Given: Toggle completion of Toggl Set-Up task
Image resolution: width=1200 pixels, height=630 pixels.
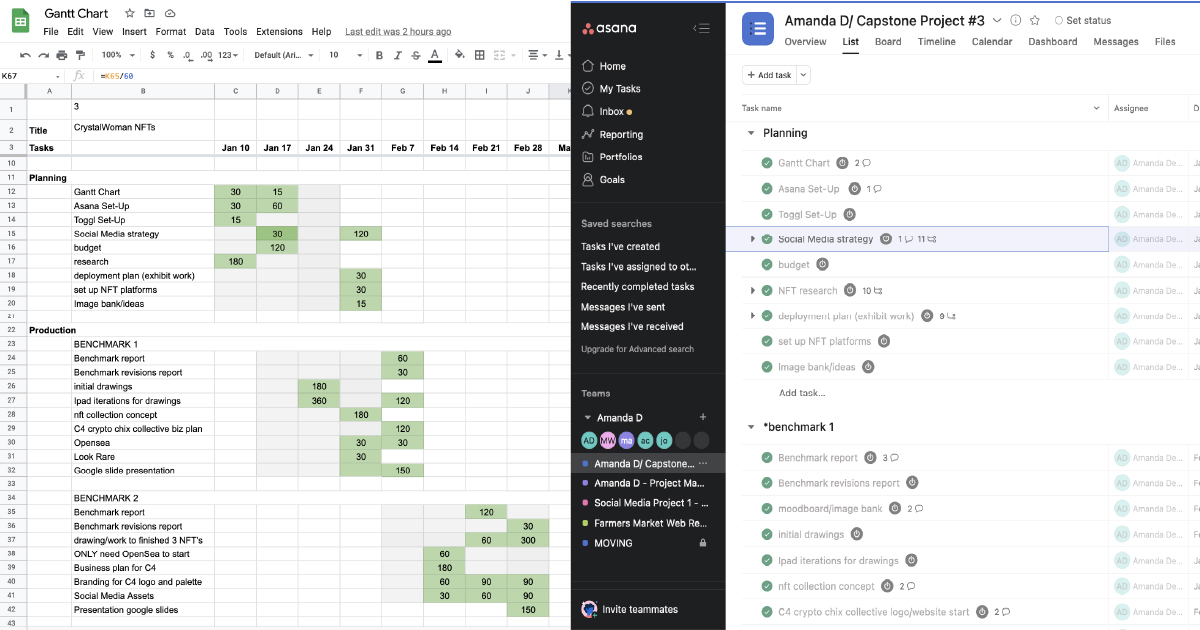Looking at the screenshot, I should click(x=767, y=214).
